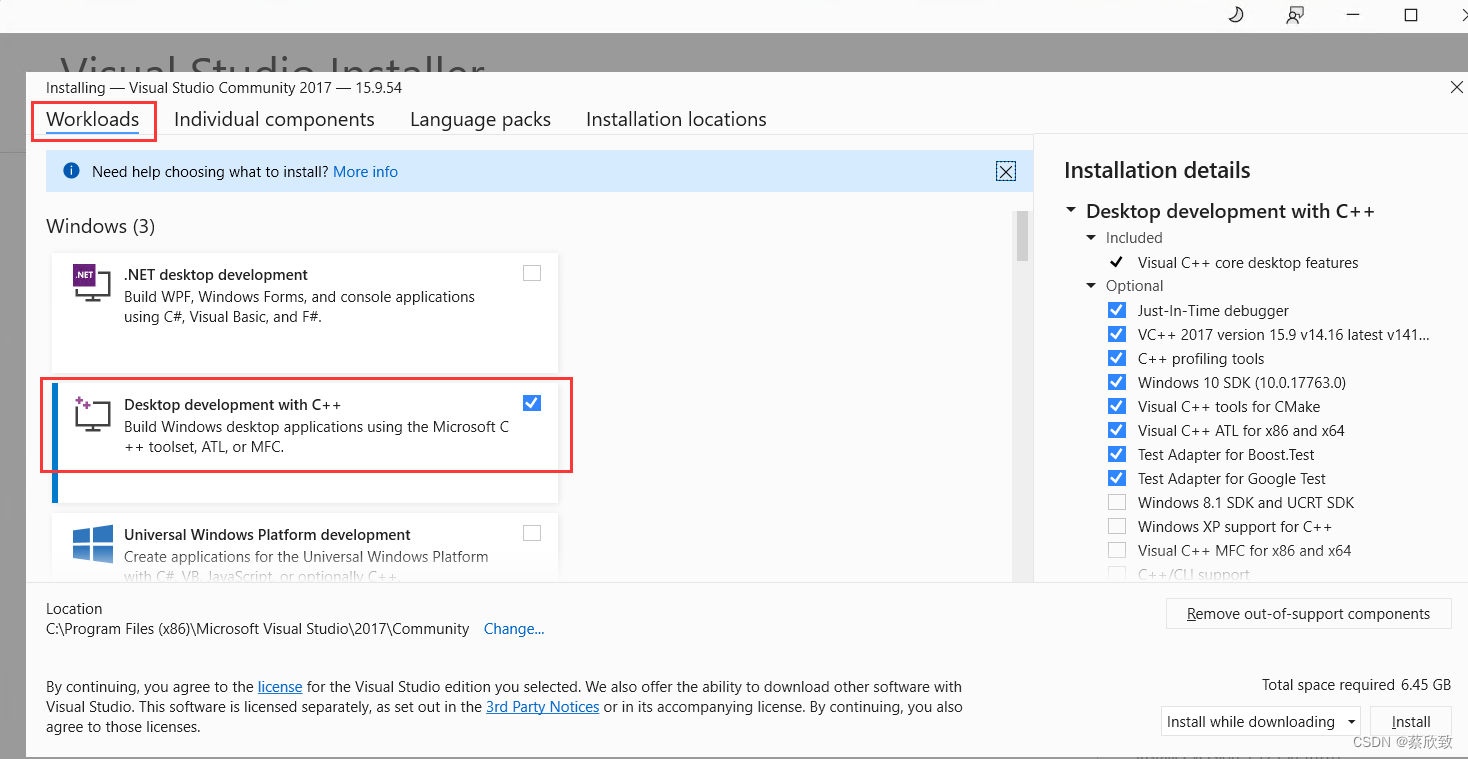Click the Windows (3) section heading
Screen dimensions: 1468x759
[101, 226]
